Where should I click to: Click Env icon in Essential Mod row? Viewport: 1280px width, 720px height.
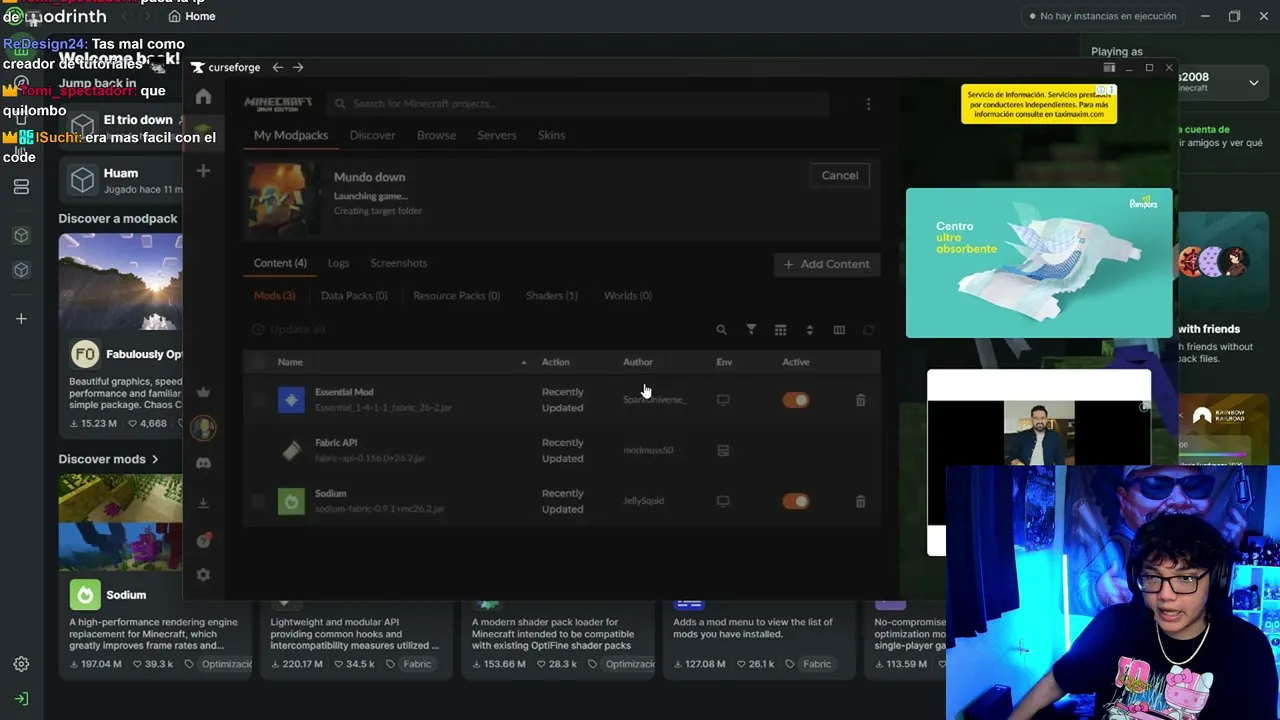click(x=723, y=400)
